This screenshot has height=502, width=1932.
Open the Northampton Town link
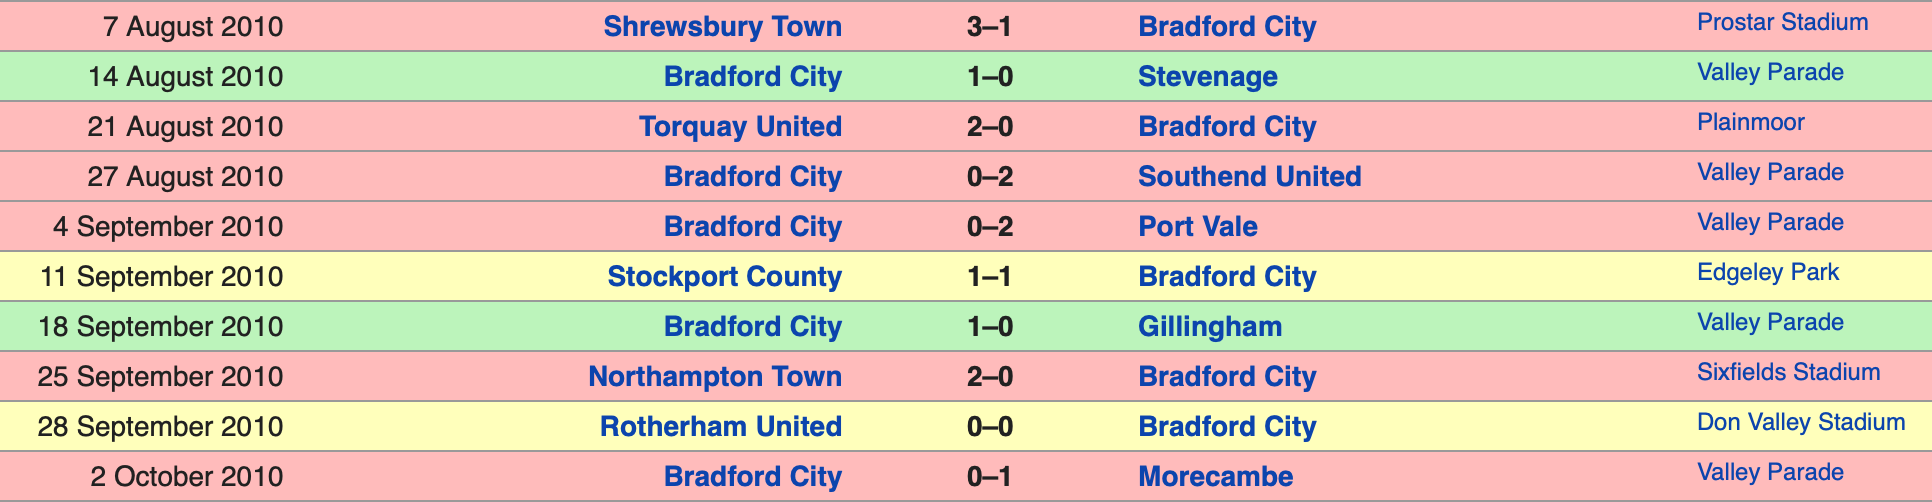[x=714, y=377]
